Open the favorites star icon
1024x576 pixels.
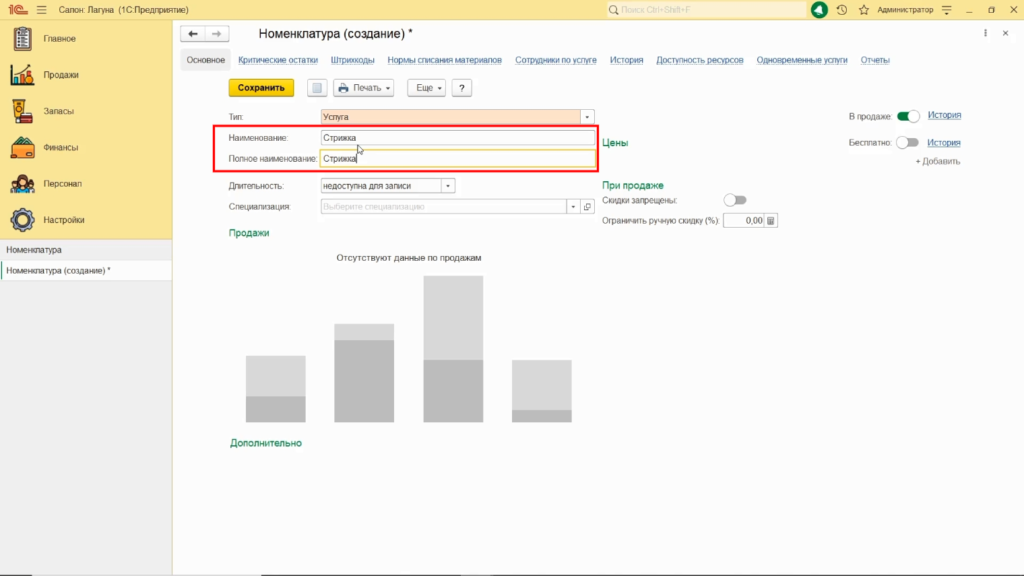point(864,10)
